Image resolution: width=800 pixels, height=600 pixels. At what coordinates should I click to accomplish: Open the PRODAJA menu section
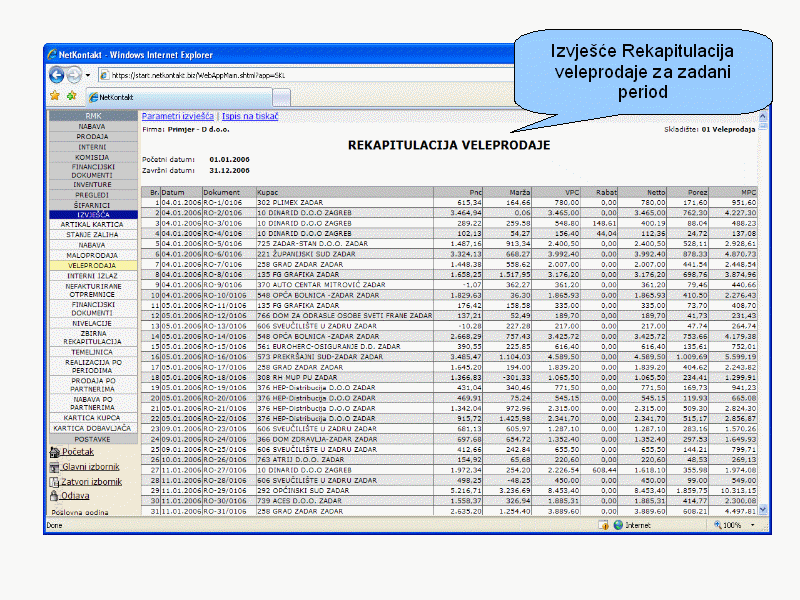[x=92, y=137]
